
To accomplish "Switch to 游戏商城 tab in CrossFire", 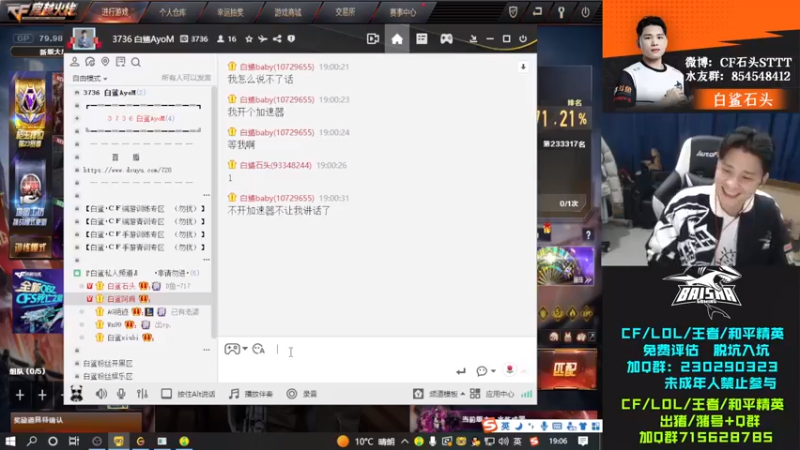I will 288,12.
